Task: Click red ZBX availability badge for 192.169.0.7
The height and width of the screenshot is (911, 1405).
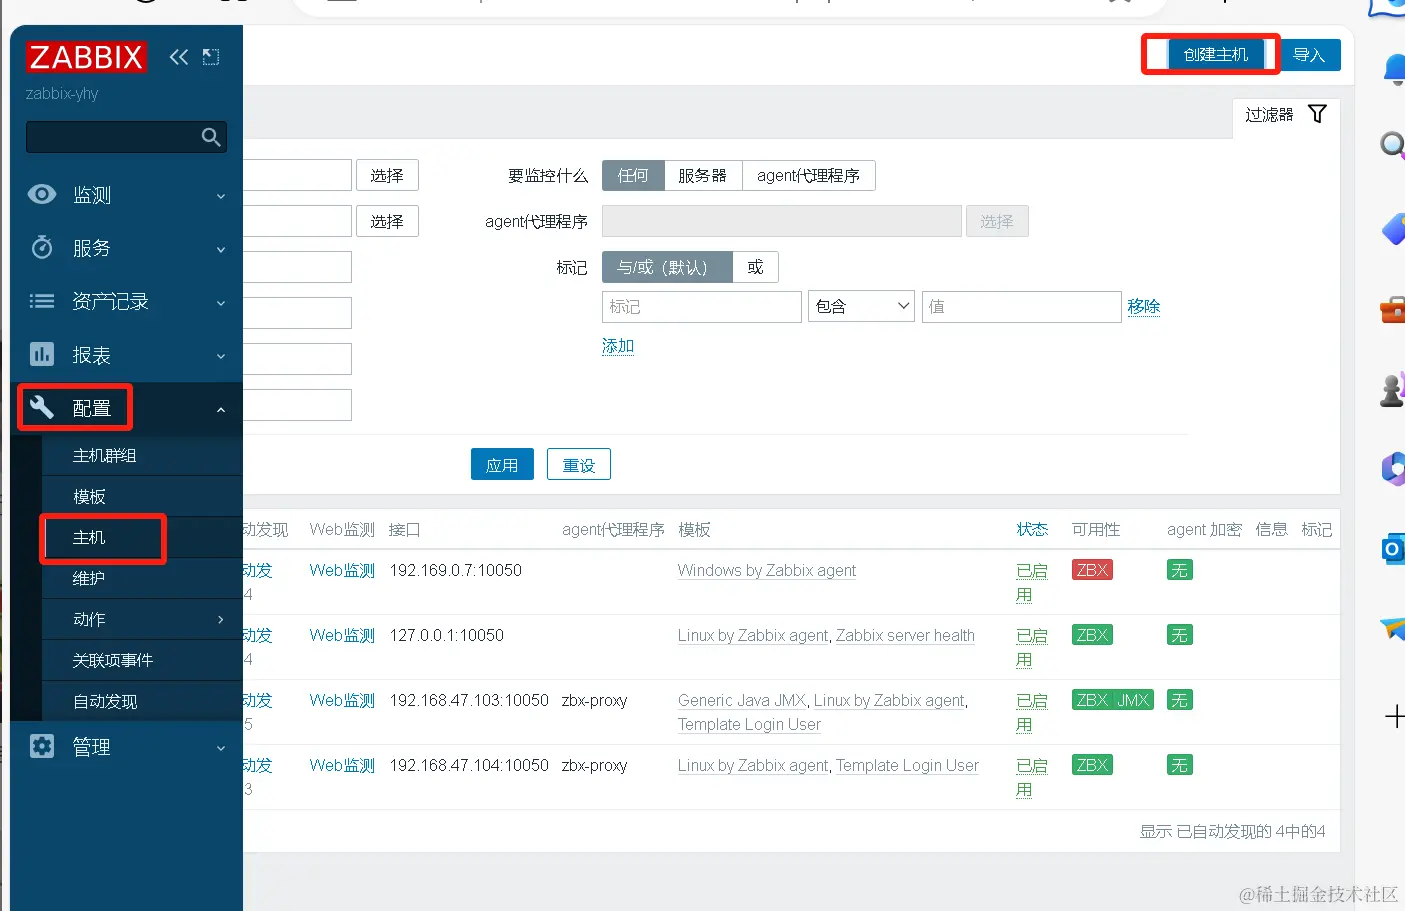Action: (1092, 570)
